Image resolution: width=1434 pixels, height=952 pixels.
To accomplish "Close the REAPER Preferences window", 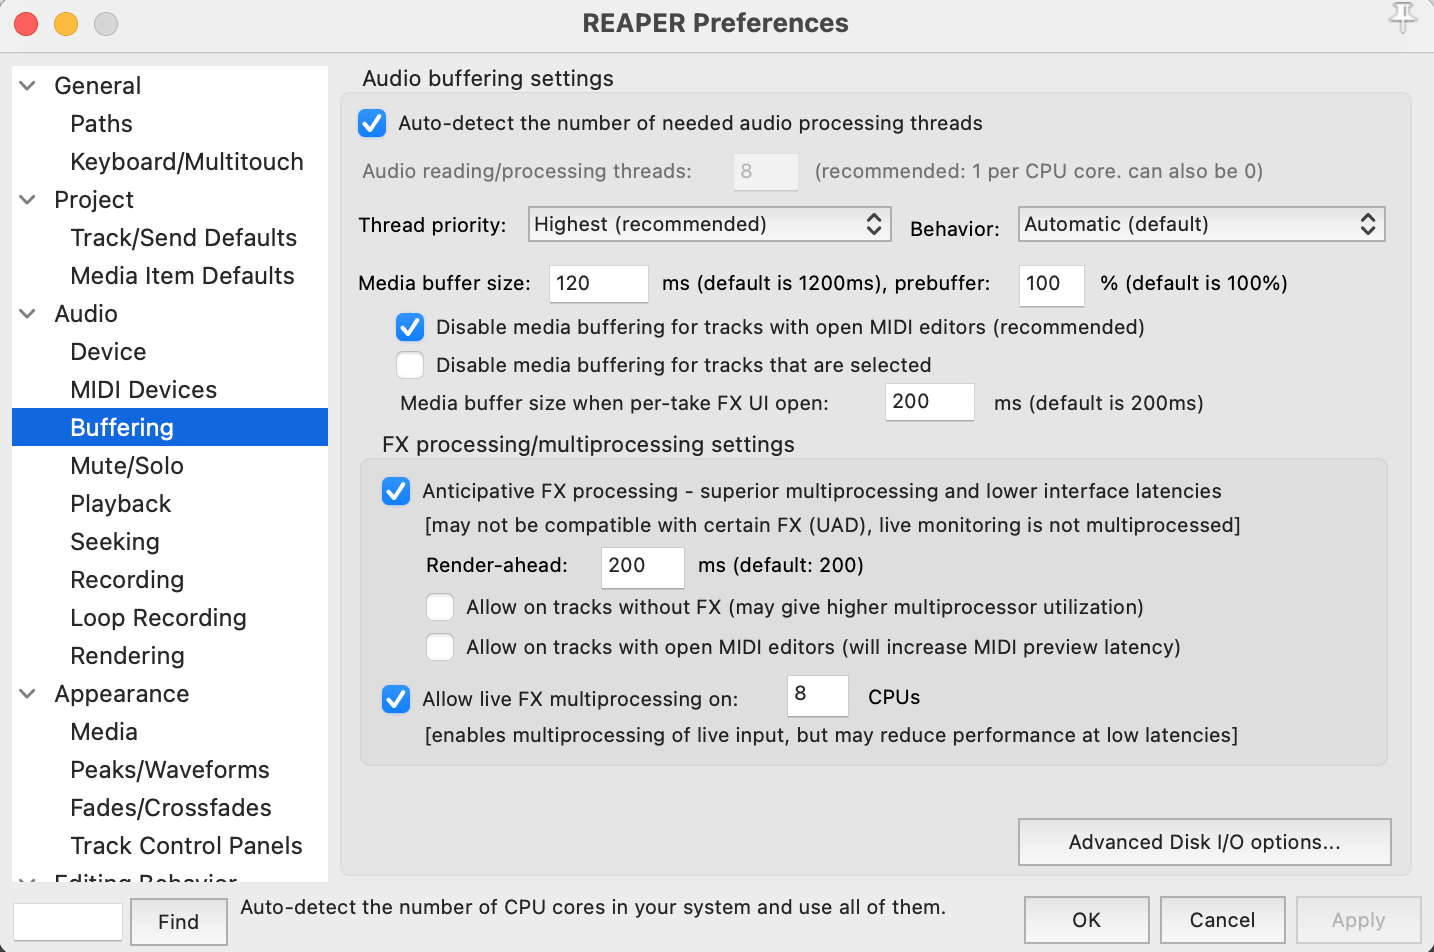I will 26,23.
